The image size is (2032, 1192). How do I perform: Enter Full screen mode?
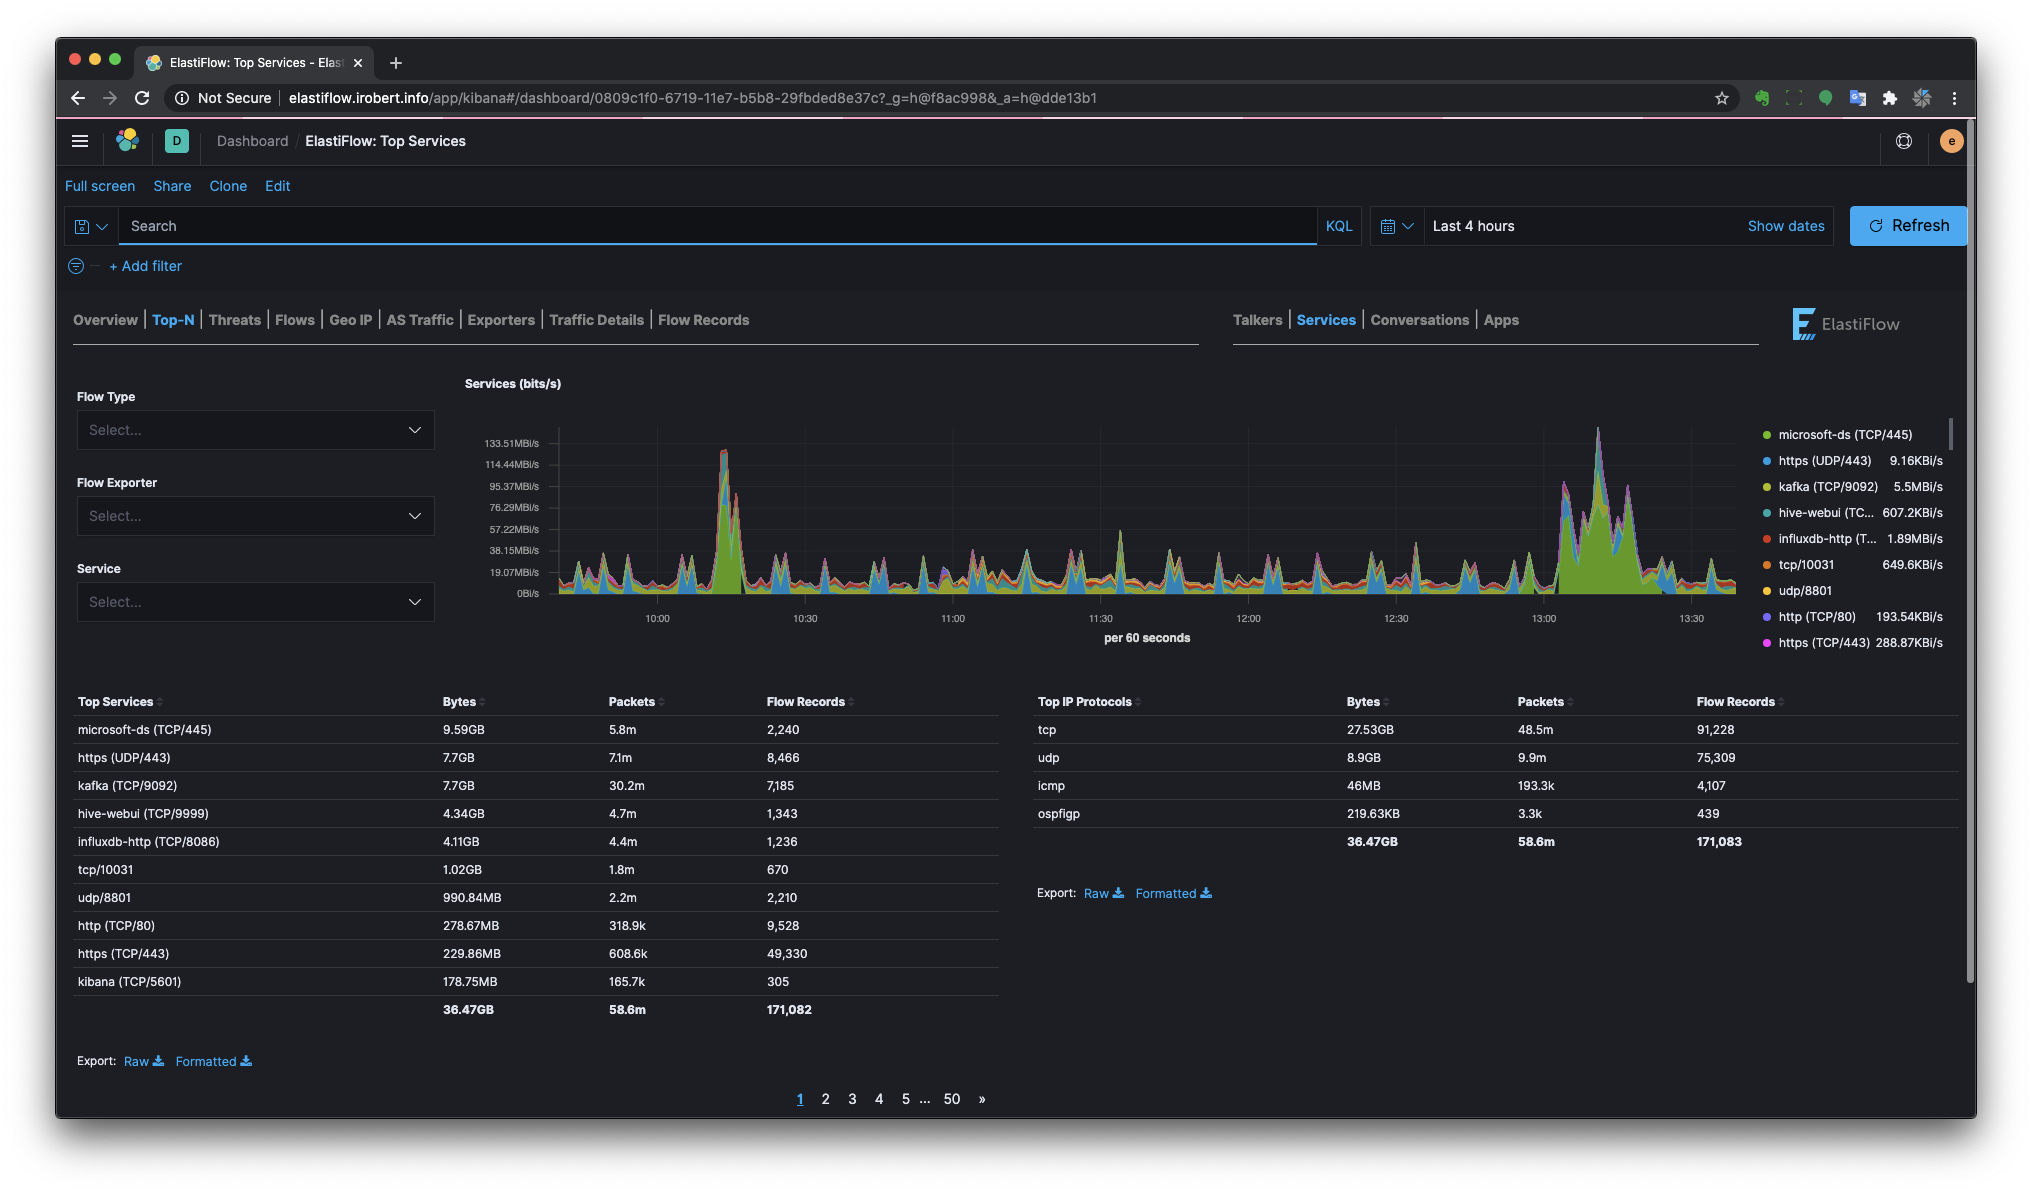(100, 186)
